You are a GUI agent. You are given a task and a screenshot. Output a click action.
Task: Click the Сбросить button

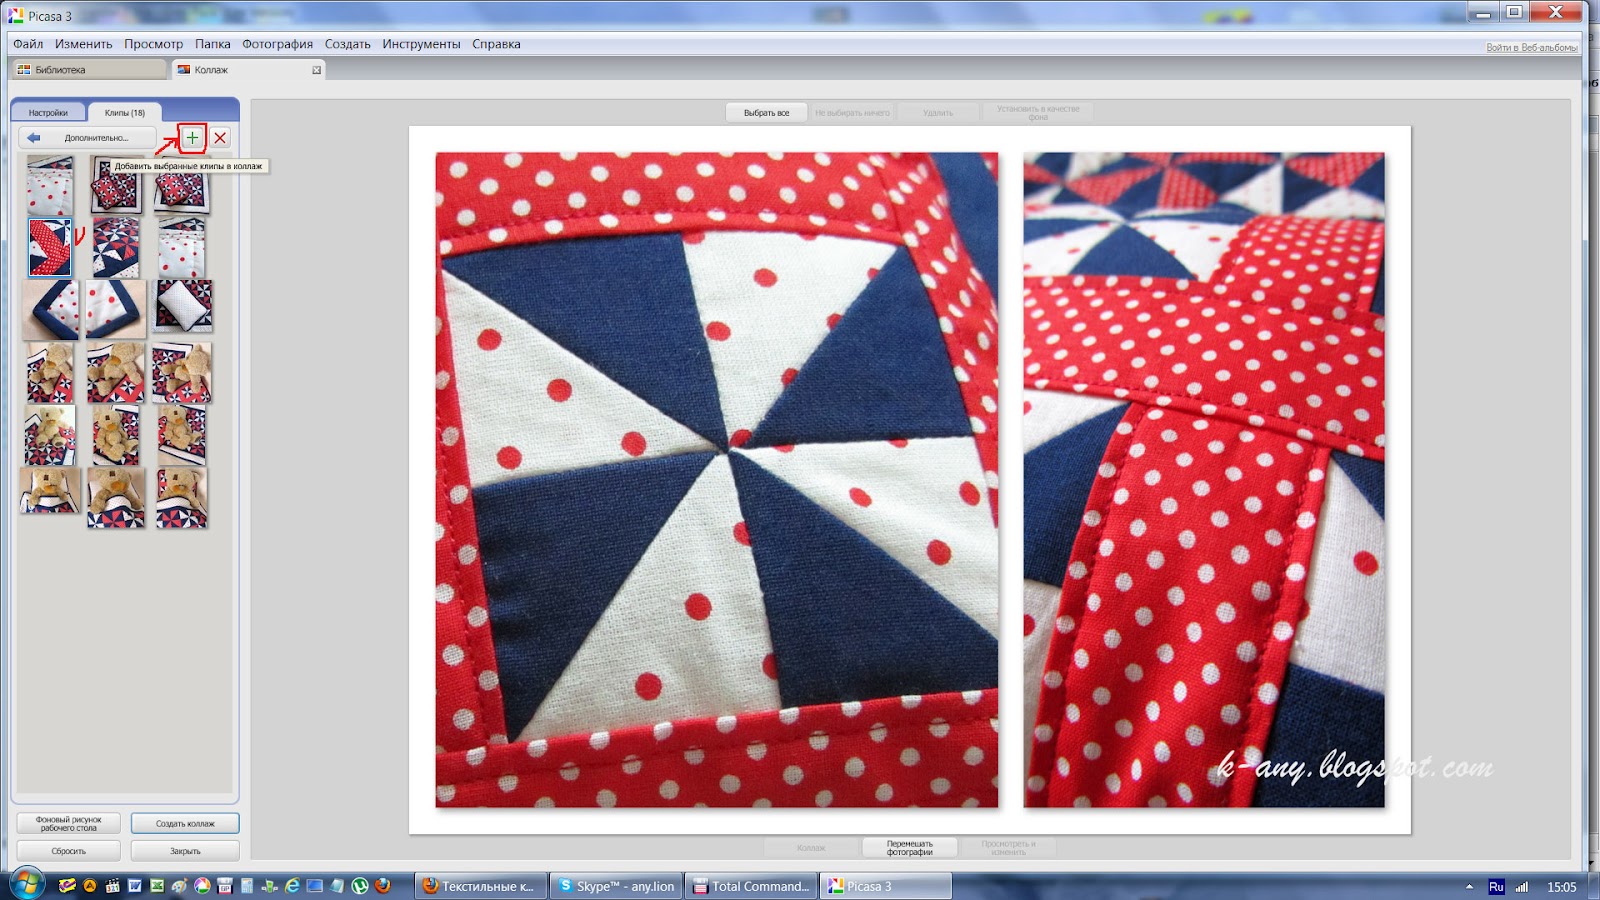coord(69,851)
